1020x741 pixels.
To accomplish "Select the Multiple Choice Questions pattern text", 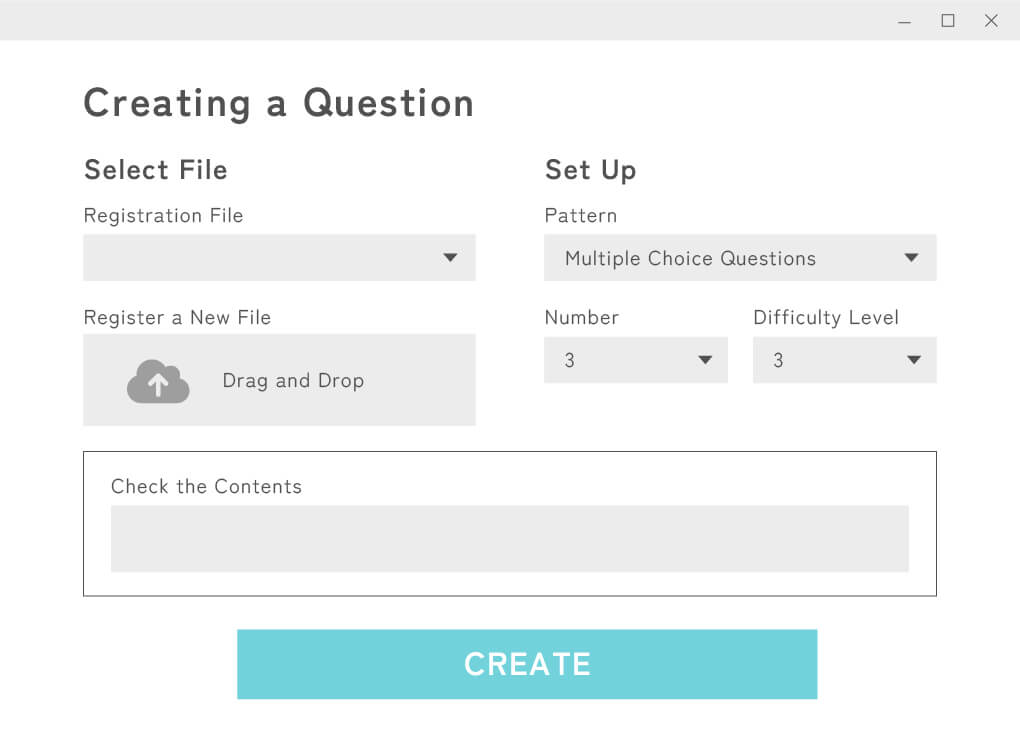I will (690, 258).
